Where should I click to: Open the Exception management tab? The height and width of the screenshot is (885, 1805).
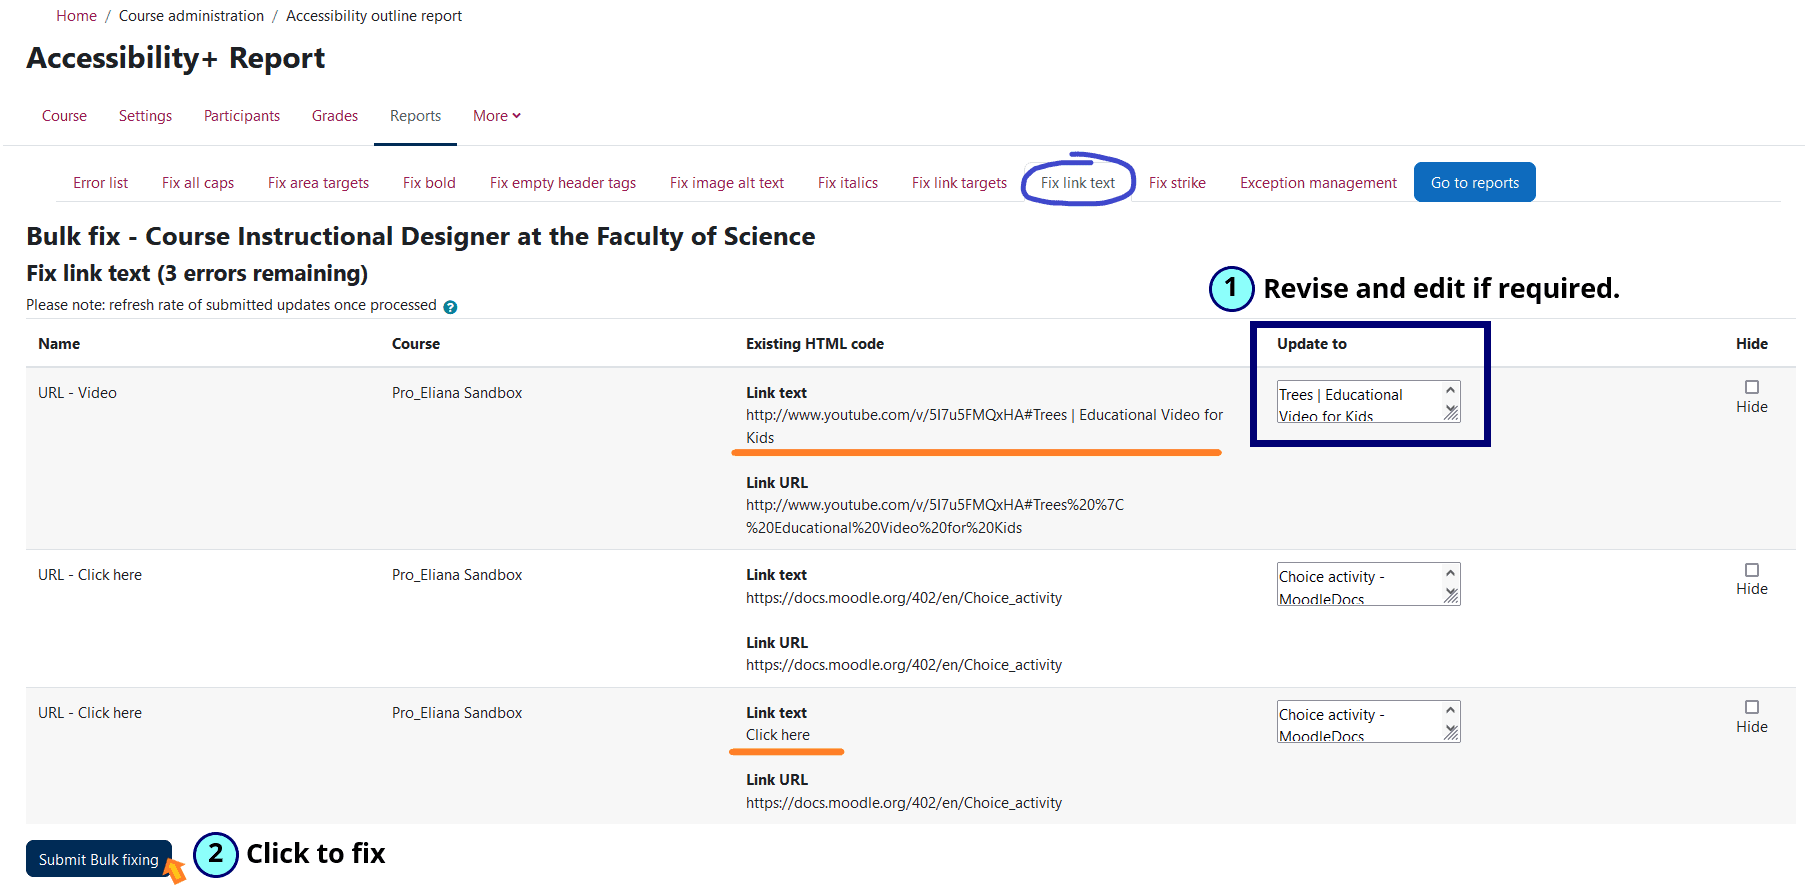[1318, 183]
